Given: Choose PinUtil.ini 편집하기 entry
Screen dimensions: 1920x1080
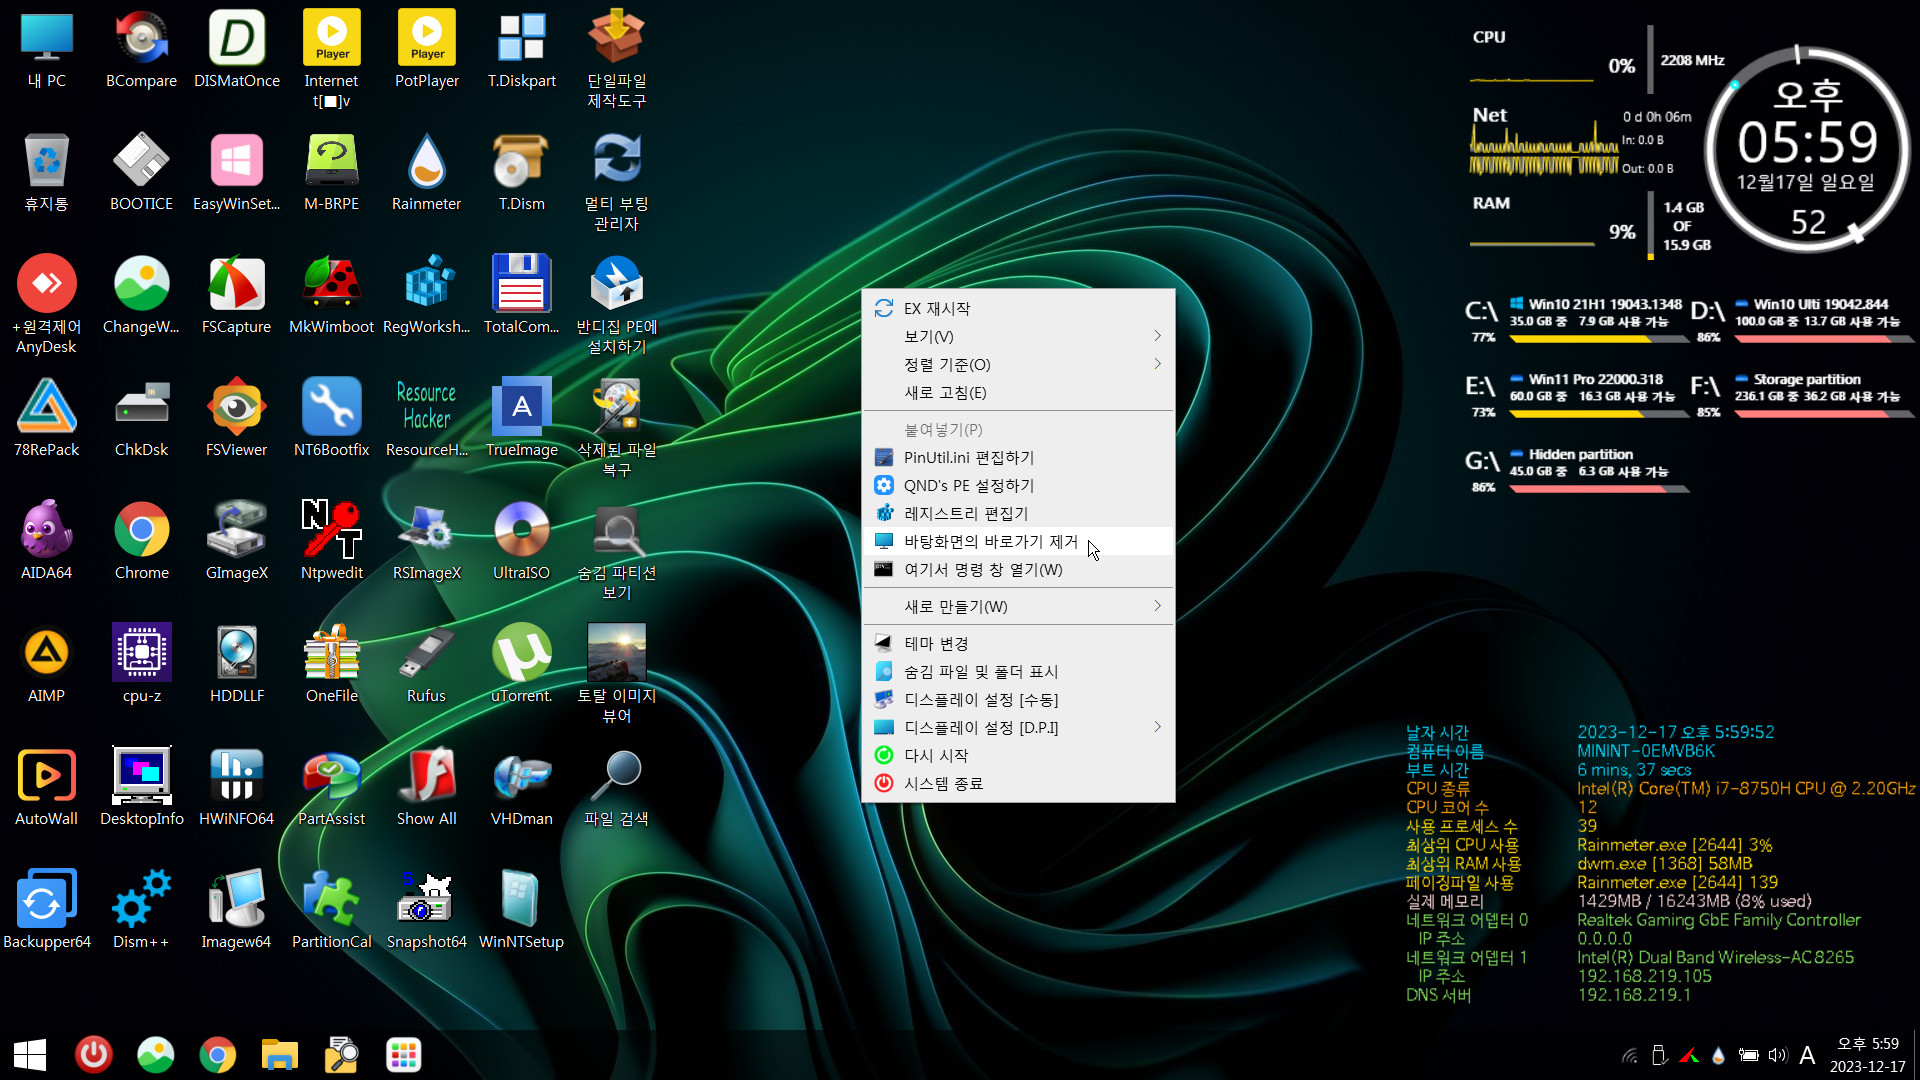Looking at the screenshot, I should click(x=1018, y=457).
